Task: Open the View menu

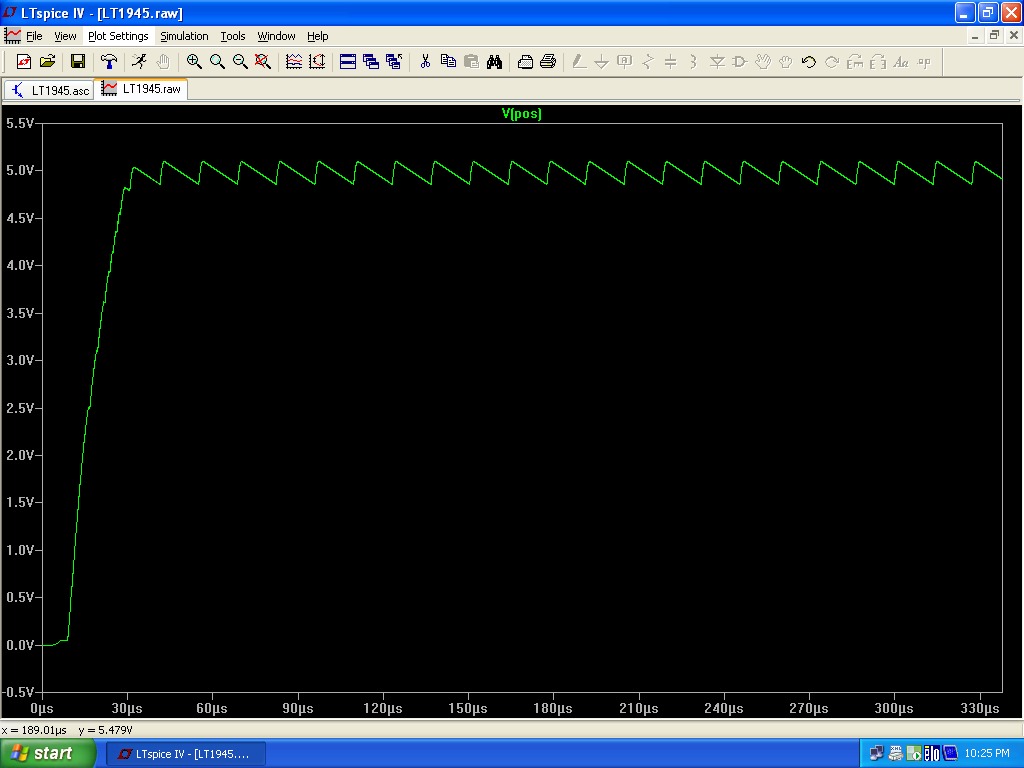Action: [x=65, y=36]
